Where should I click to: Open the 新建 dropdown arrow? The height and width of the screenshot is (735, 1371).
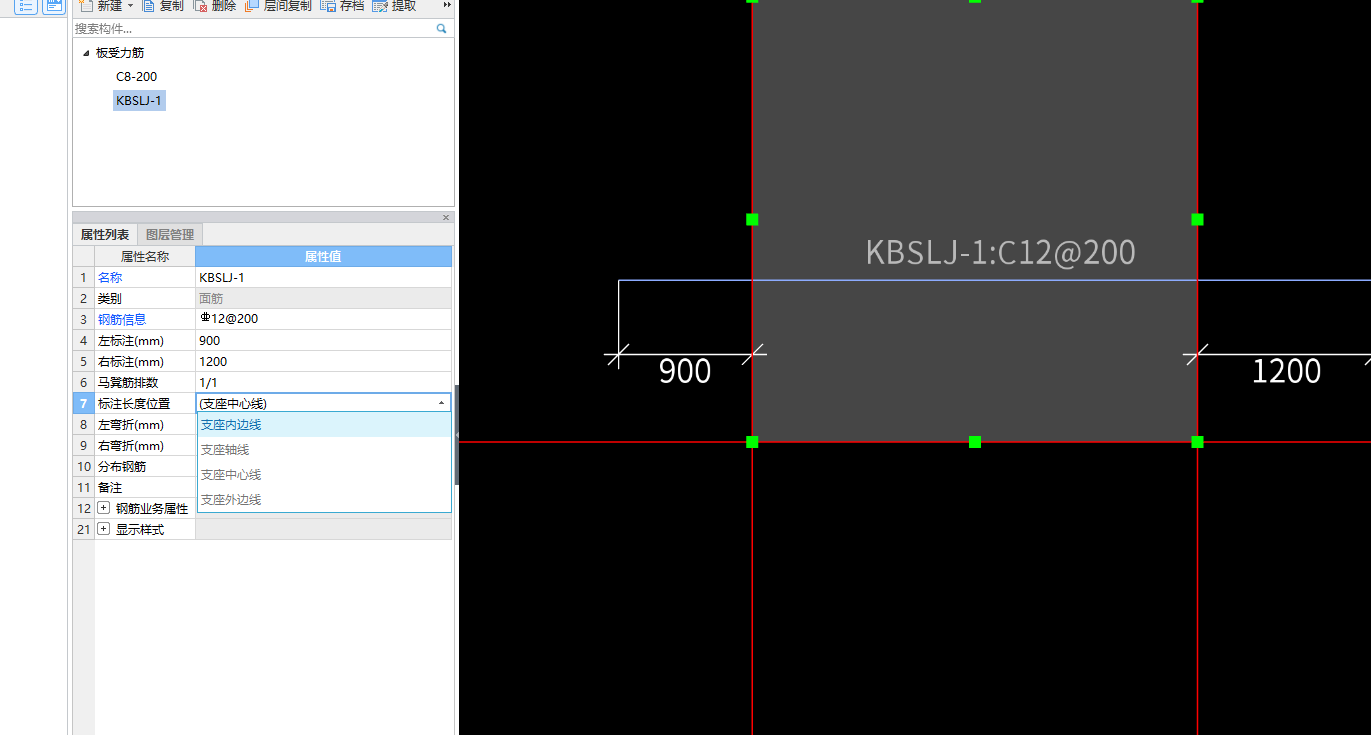coord(130,6)
